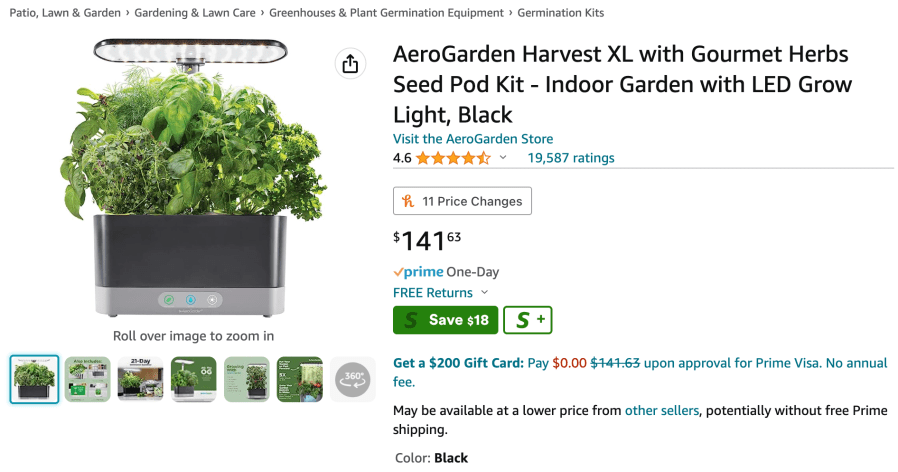Visit the AeroGarden Store link
The width and height of the screenshot is (898, 472).
(x=473, y=139)
